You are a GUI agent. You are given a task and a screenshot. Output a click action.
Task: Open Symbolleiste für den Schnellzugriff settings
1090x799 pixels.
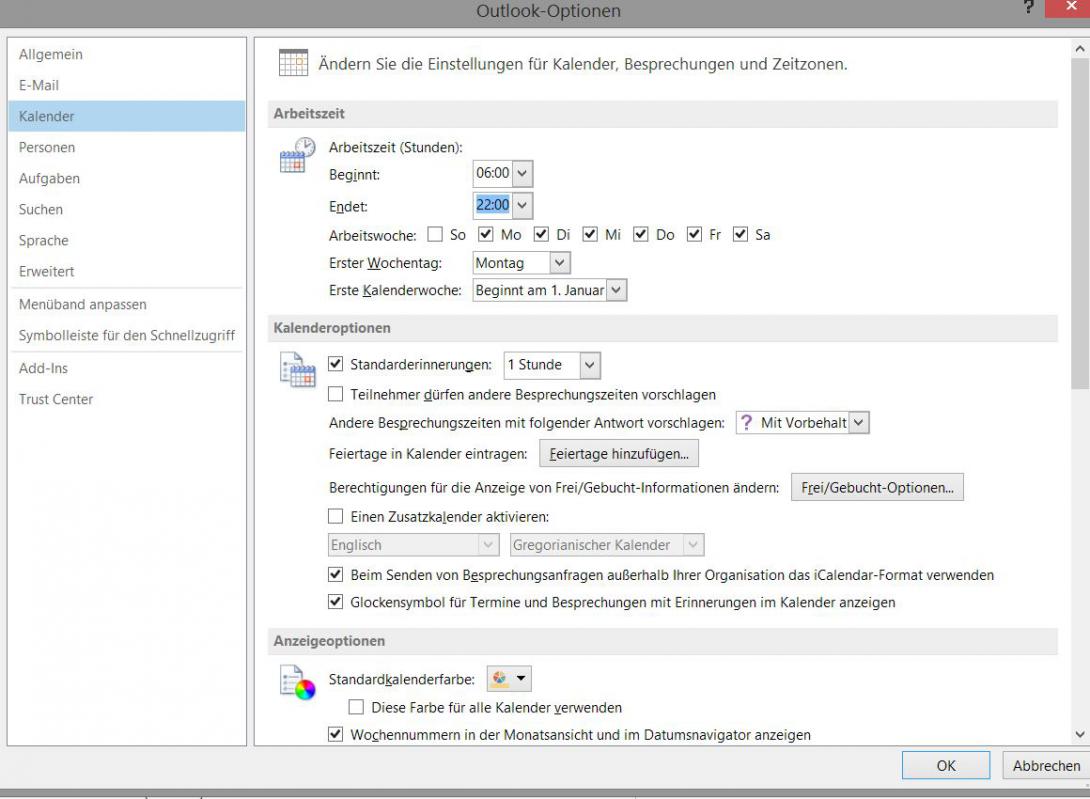[127, 335]
